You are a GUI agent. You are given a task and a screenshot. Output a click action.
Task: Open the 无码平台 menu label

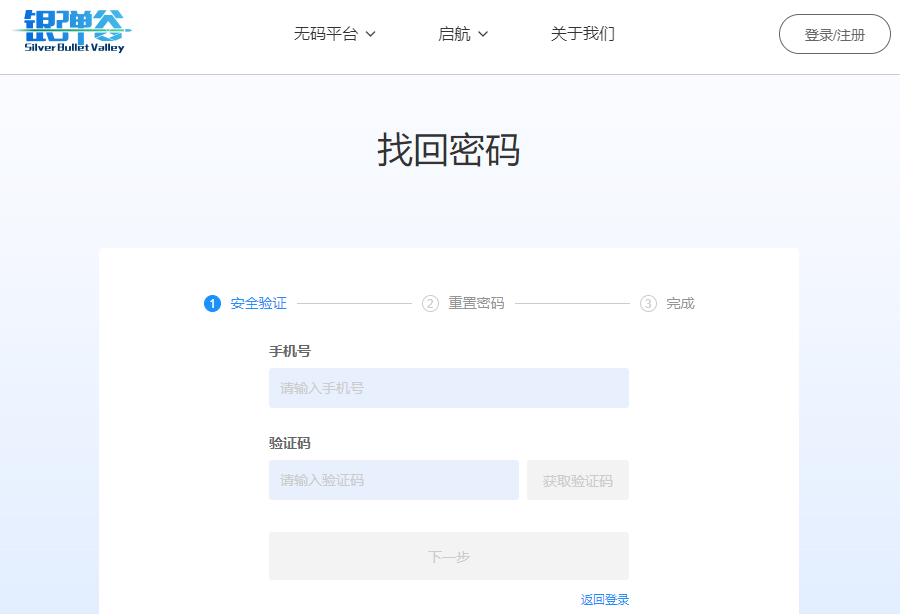pyautogui.click(x=325, y=34)
